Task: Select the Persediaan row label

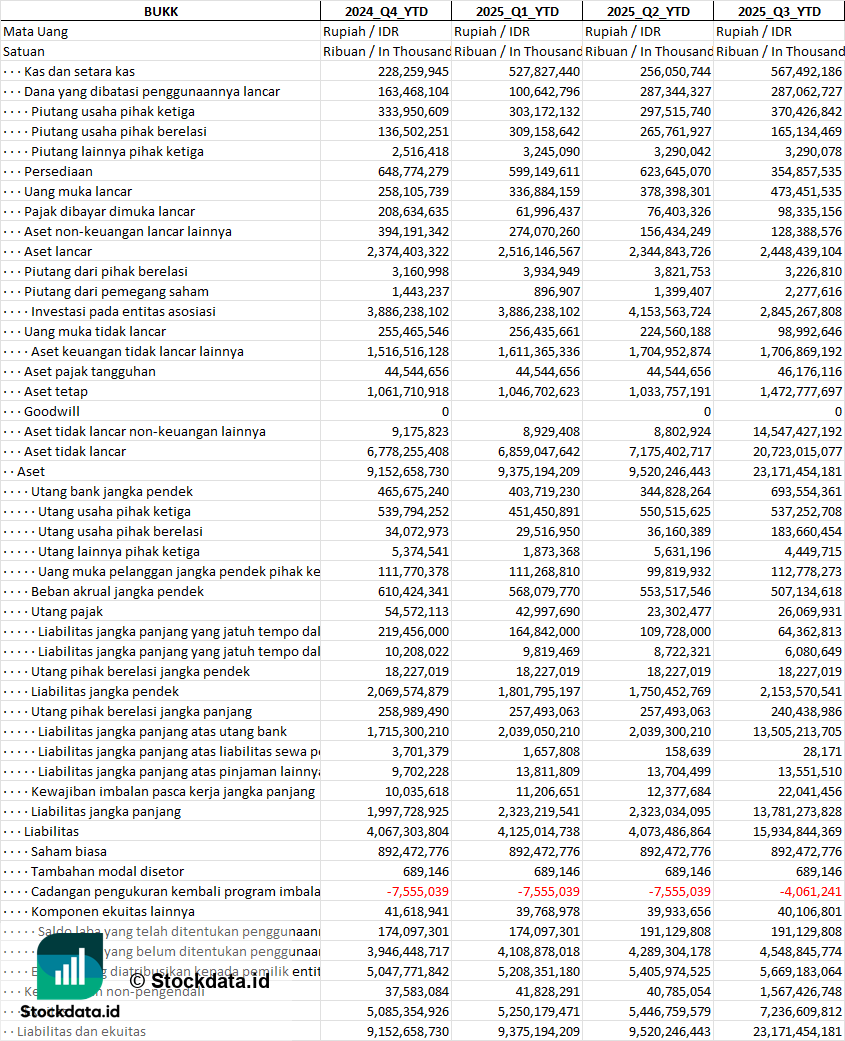Action: 58,171
